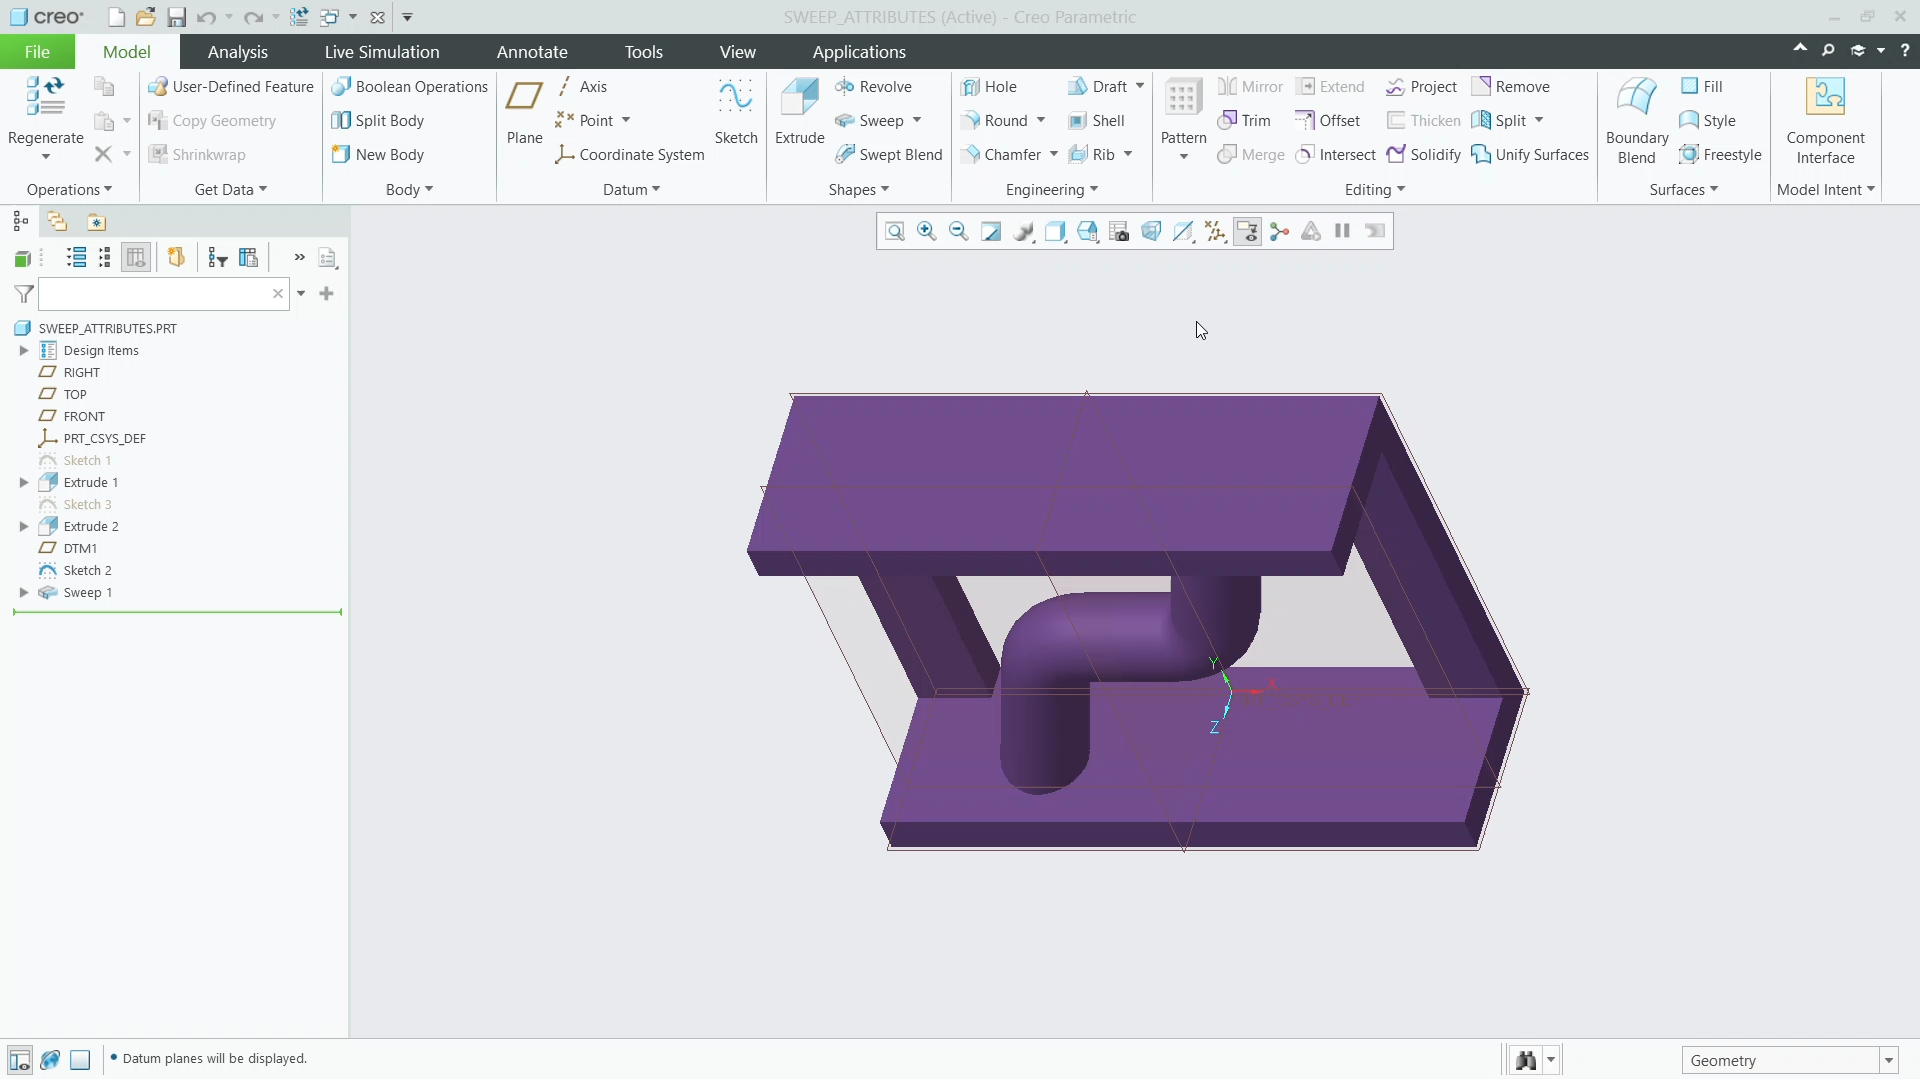Image resolution: width=1920 pixels, height=1080 pixels.
Task: Zoom out using view toolbar
Action: (x=959, y=231)
